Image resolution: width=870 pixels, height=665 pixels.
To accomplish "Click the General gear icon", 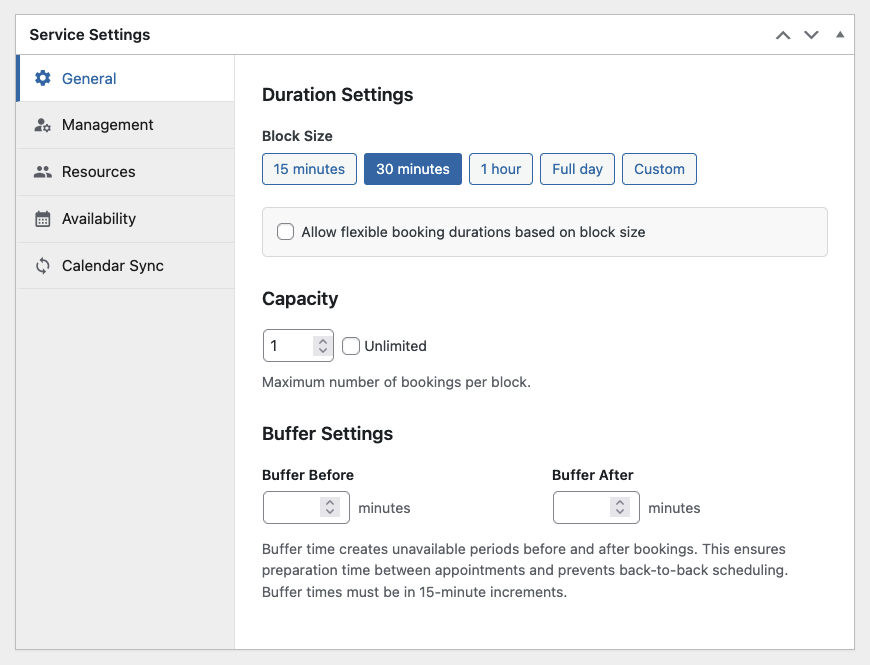I will (x=43, y=78).
